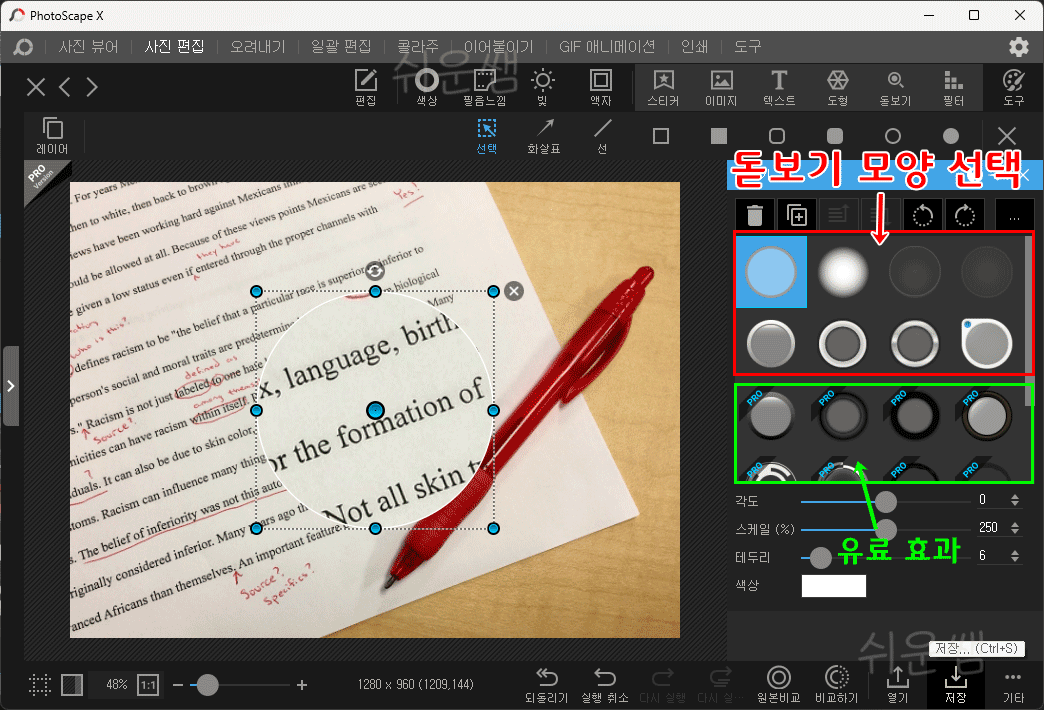
Task: Open the 색상 (Color) tool
Action: click(x=427, y=87)
